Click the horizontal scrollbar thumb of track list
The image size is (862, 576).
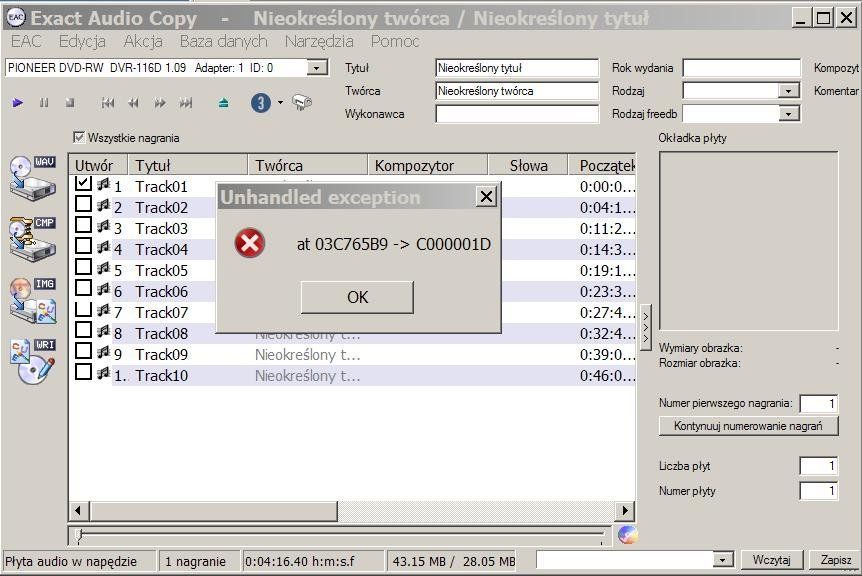point(213,511)
